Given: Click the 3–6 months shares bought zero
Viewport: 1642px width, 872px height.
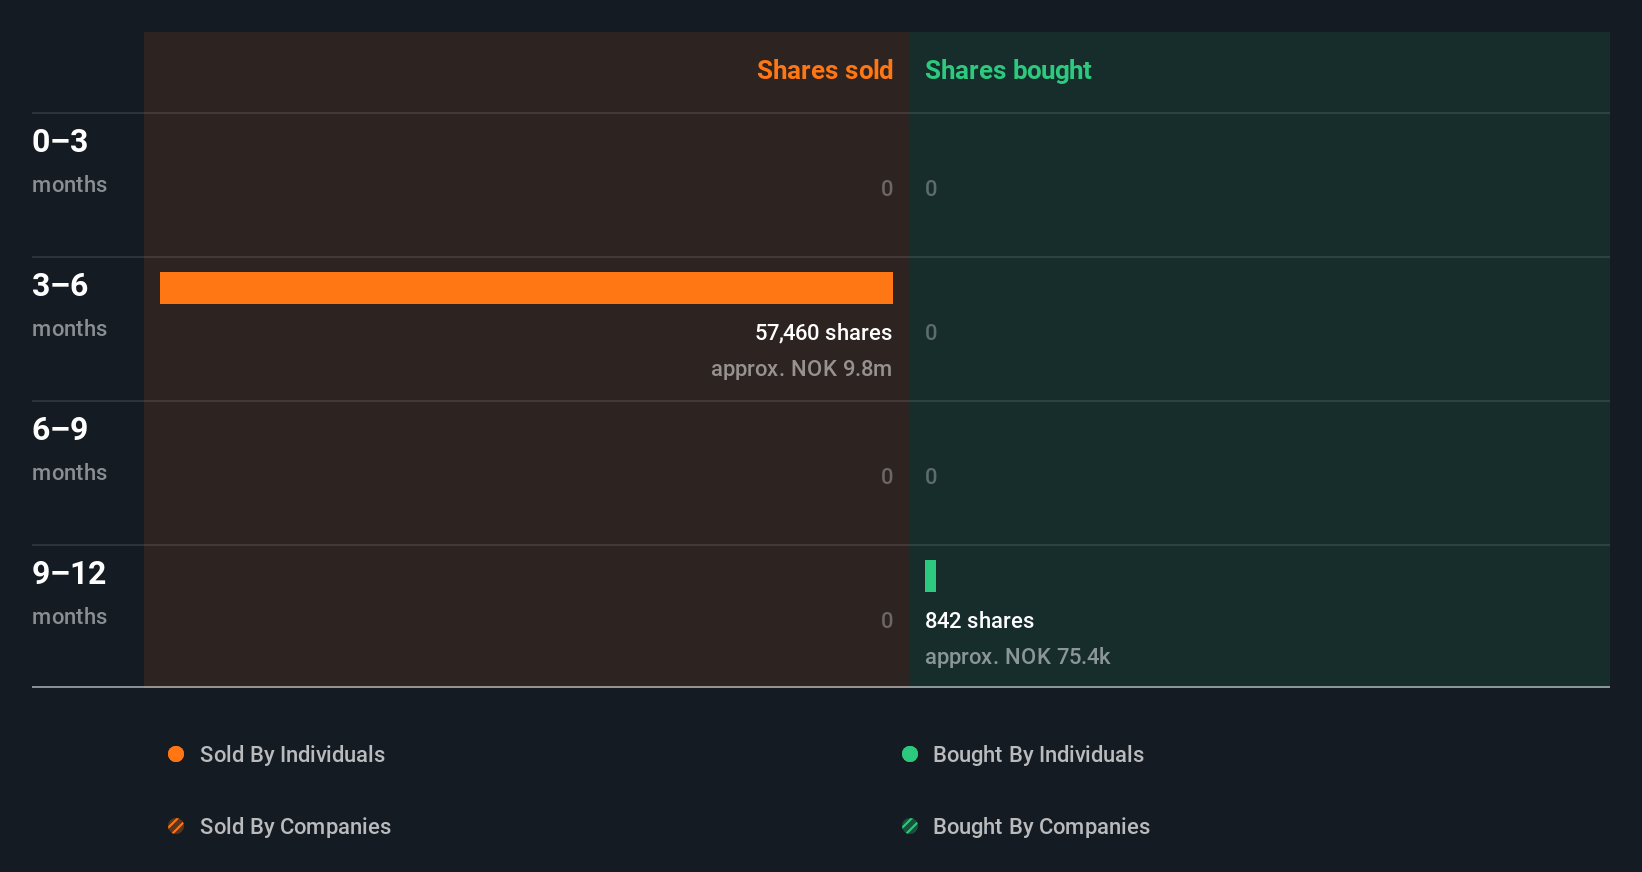Looking at the screenshot, I should click(x=931, y=332).
